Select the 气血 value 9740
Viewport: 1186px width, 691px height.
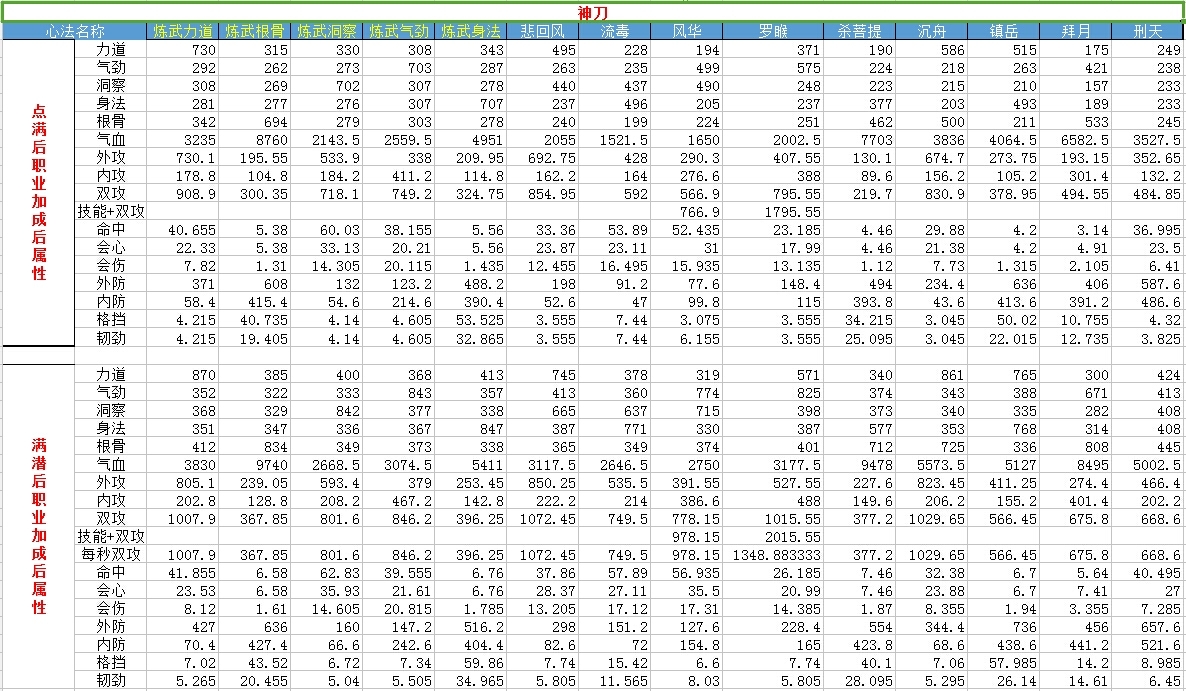(254, 464)
